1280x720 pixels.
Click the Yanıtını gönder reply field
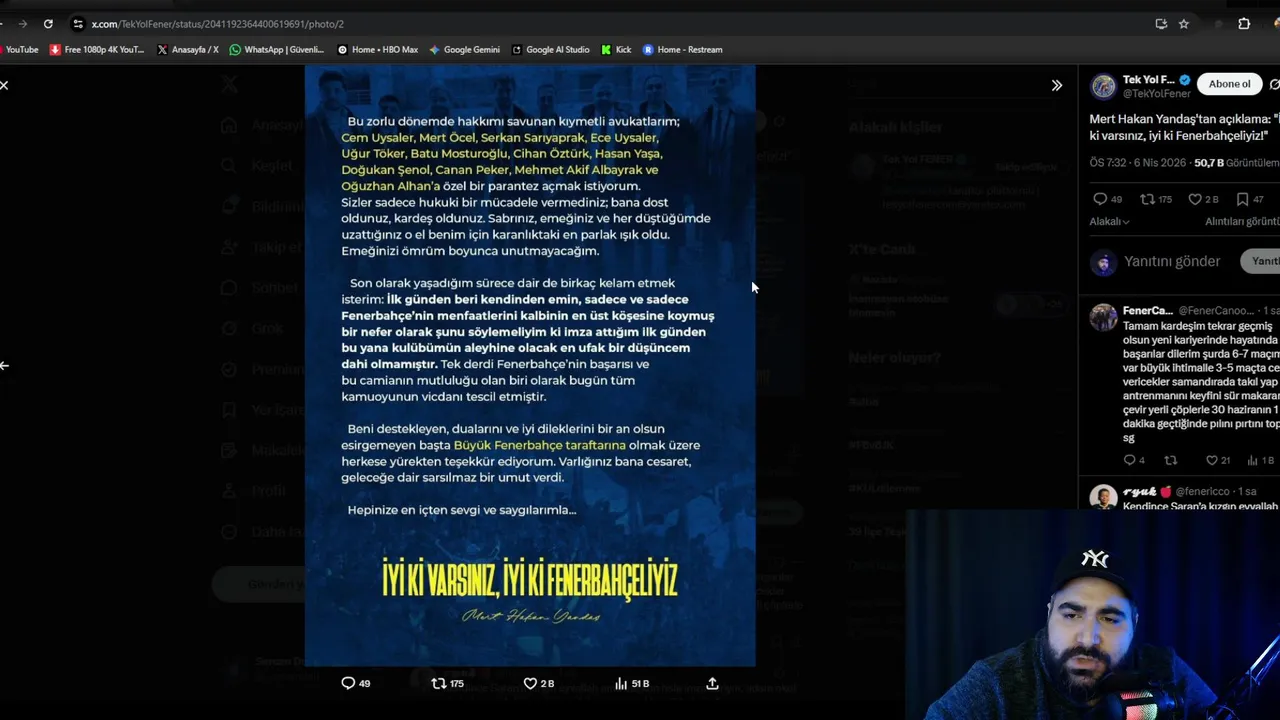[1172, 261]
